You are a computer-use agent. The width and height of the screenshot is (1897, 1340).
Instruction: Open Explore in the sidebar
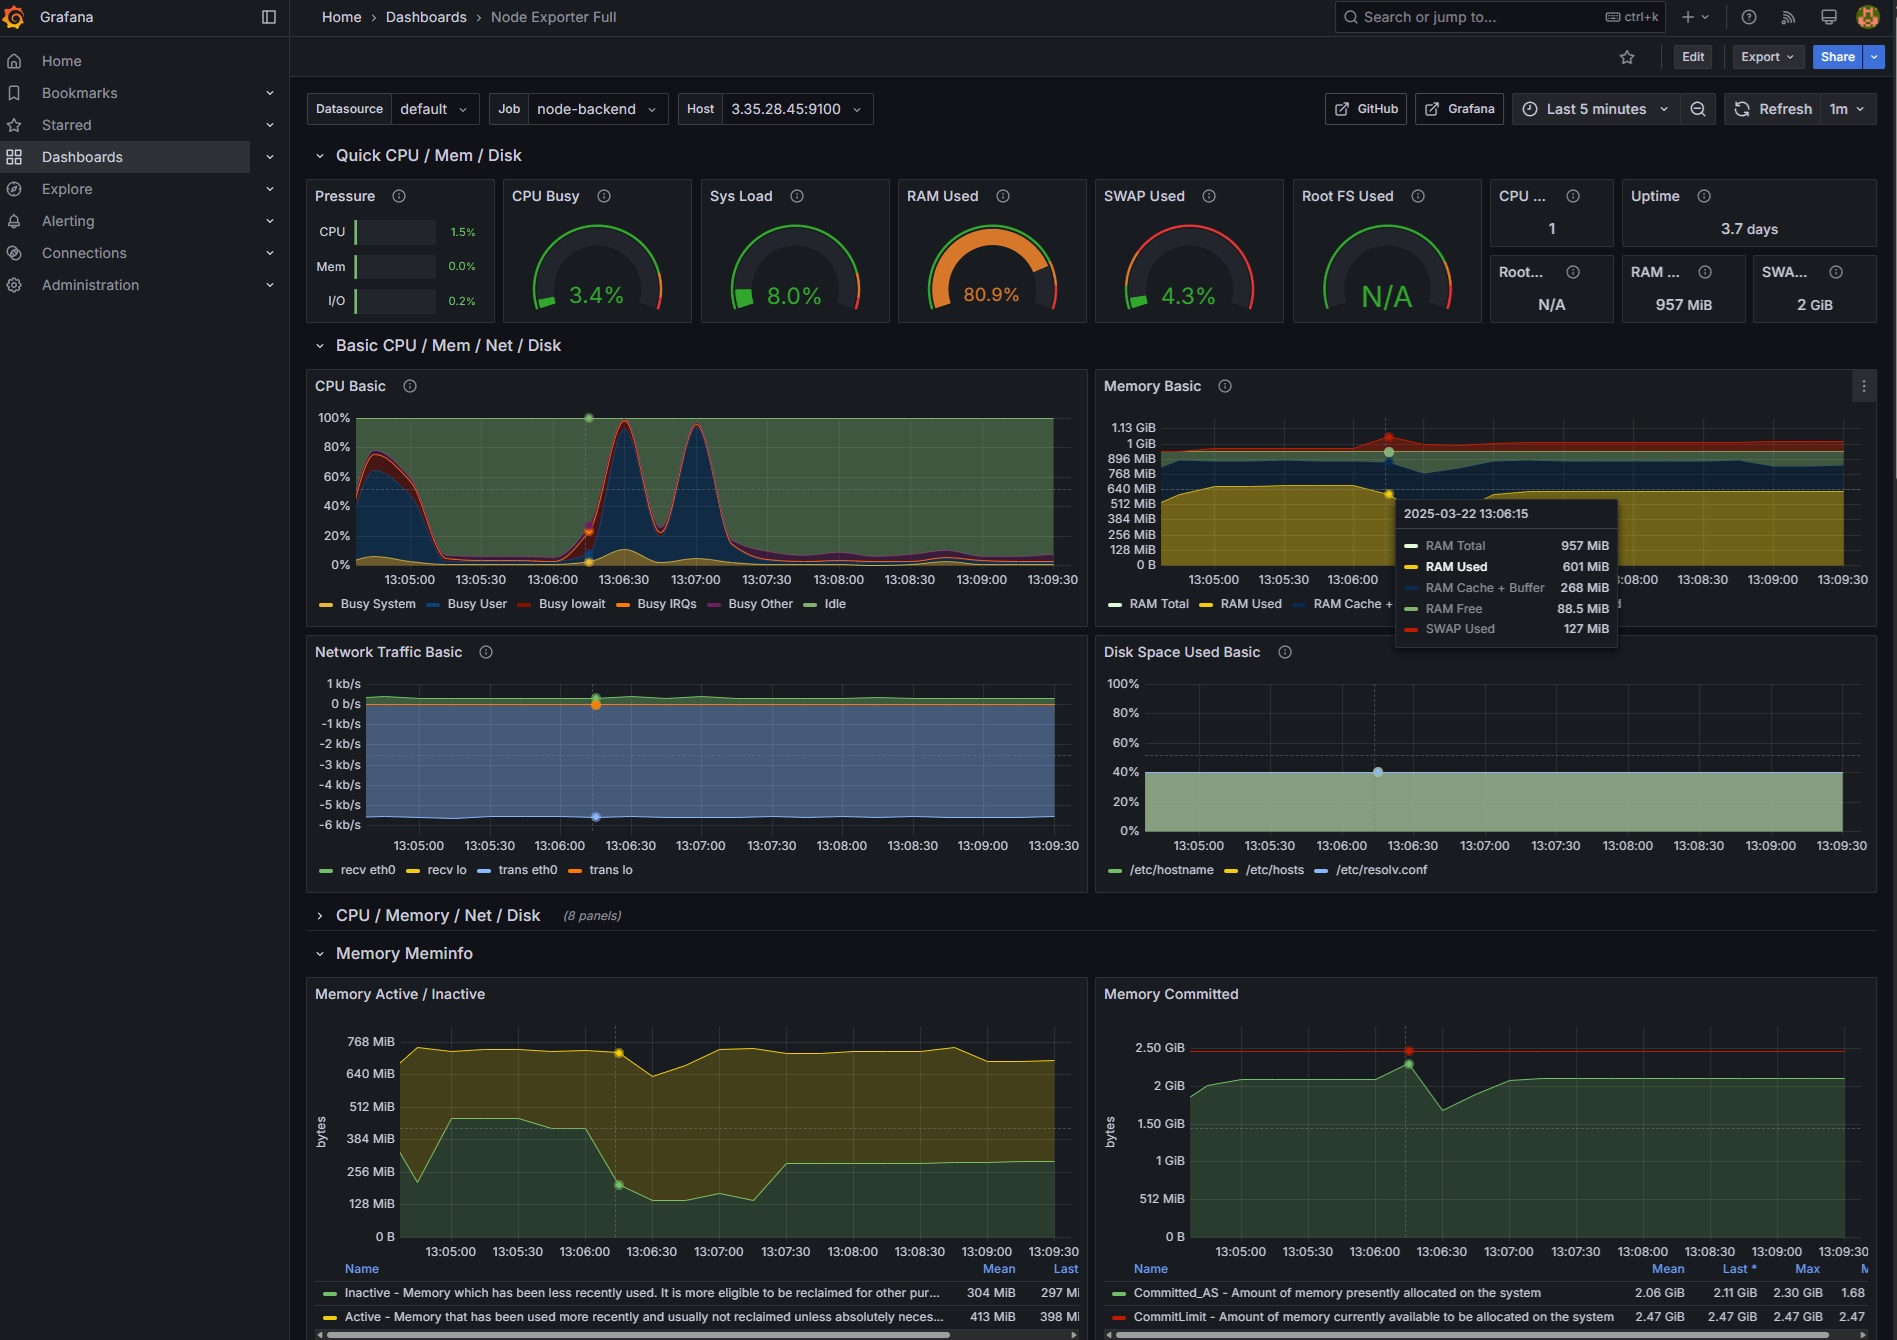click(x=67, y=189)
